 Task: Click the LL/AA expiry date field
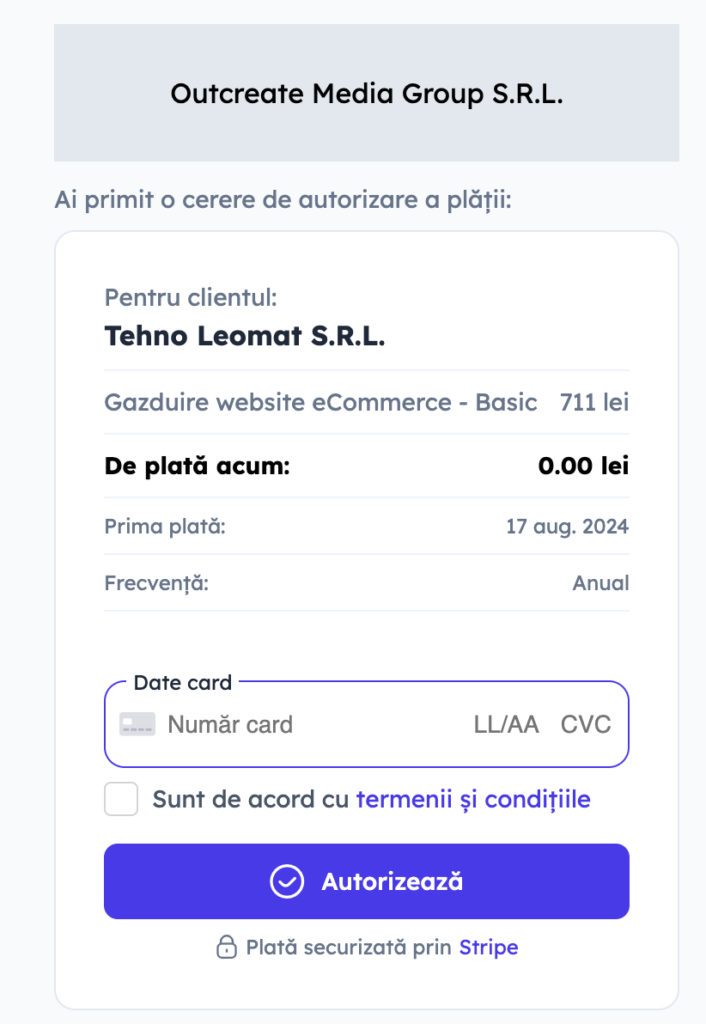point(506,725)
